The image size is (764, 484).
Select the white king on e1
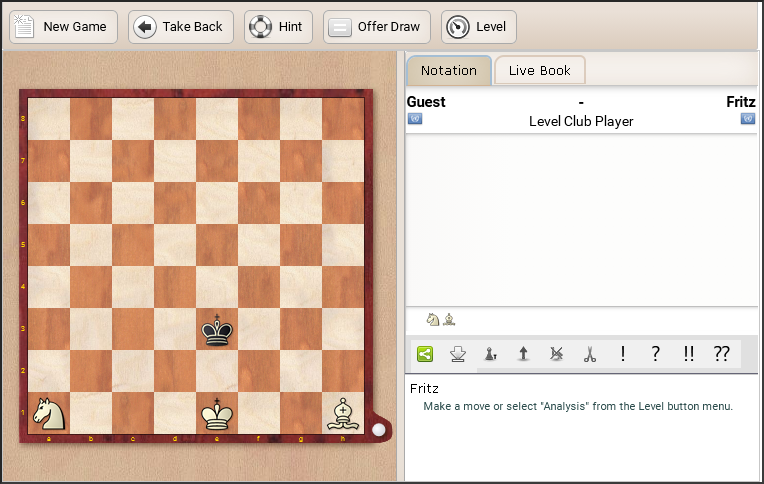coord(217,413)
